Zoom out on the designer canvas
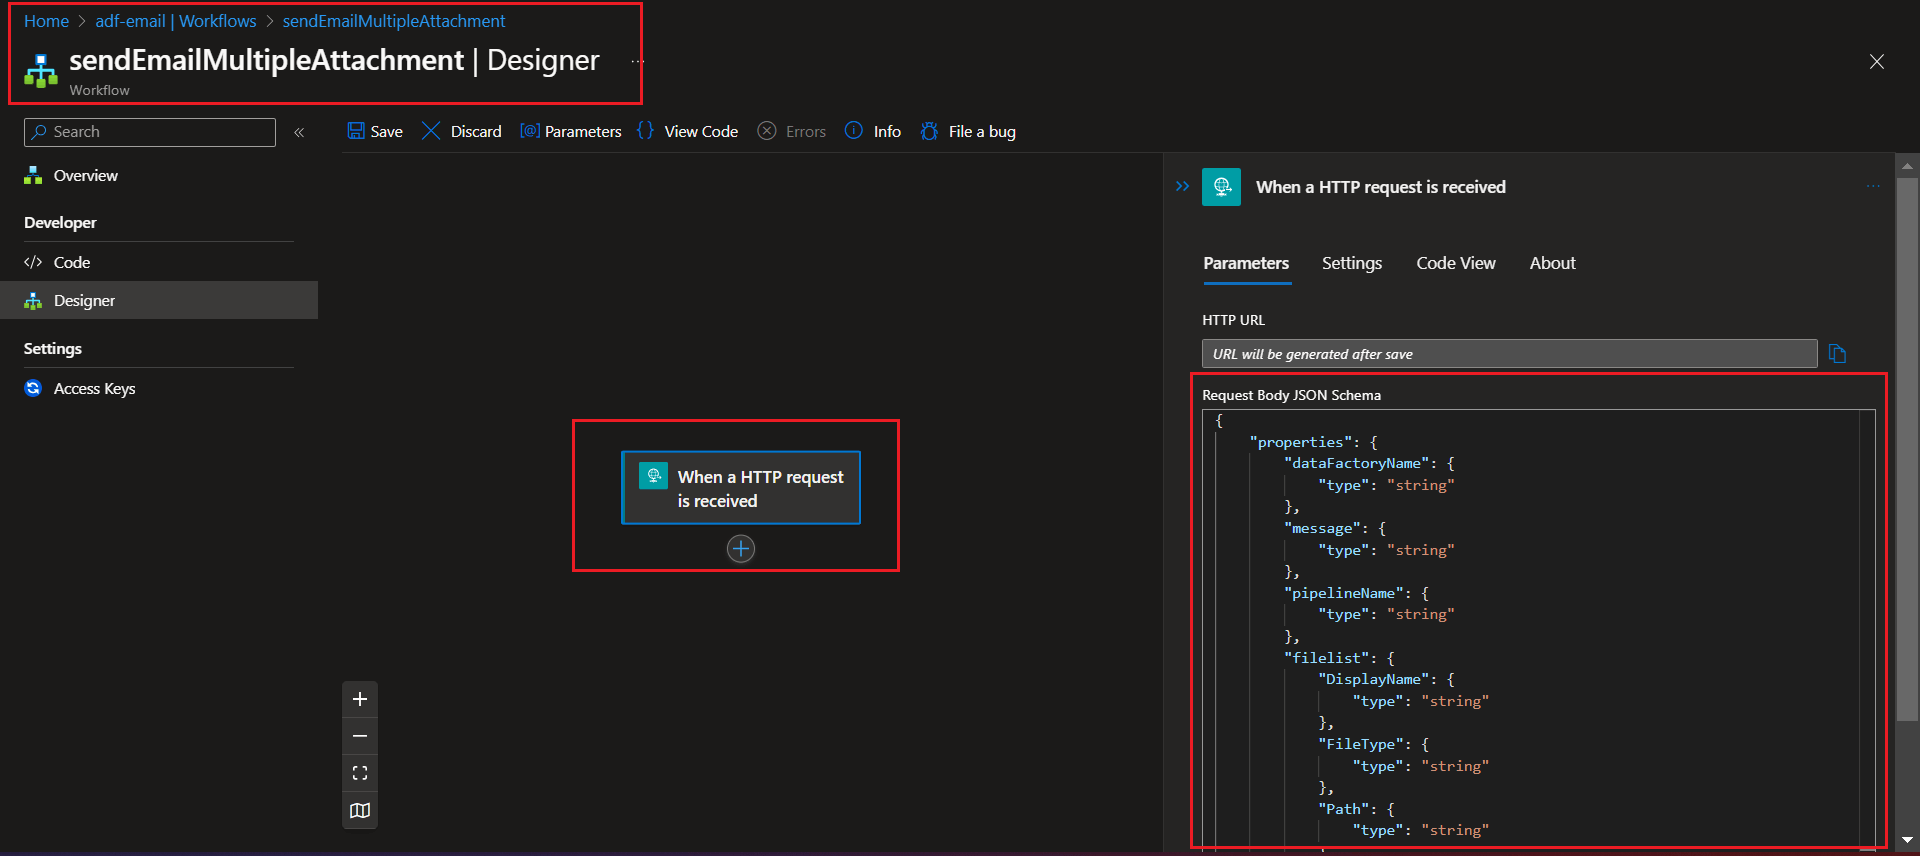Screen dimensions: 1920x856 click(x=360, y=736)
